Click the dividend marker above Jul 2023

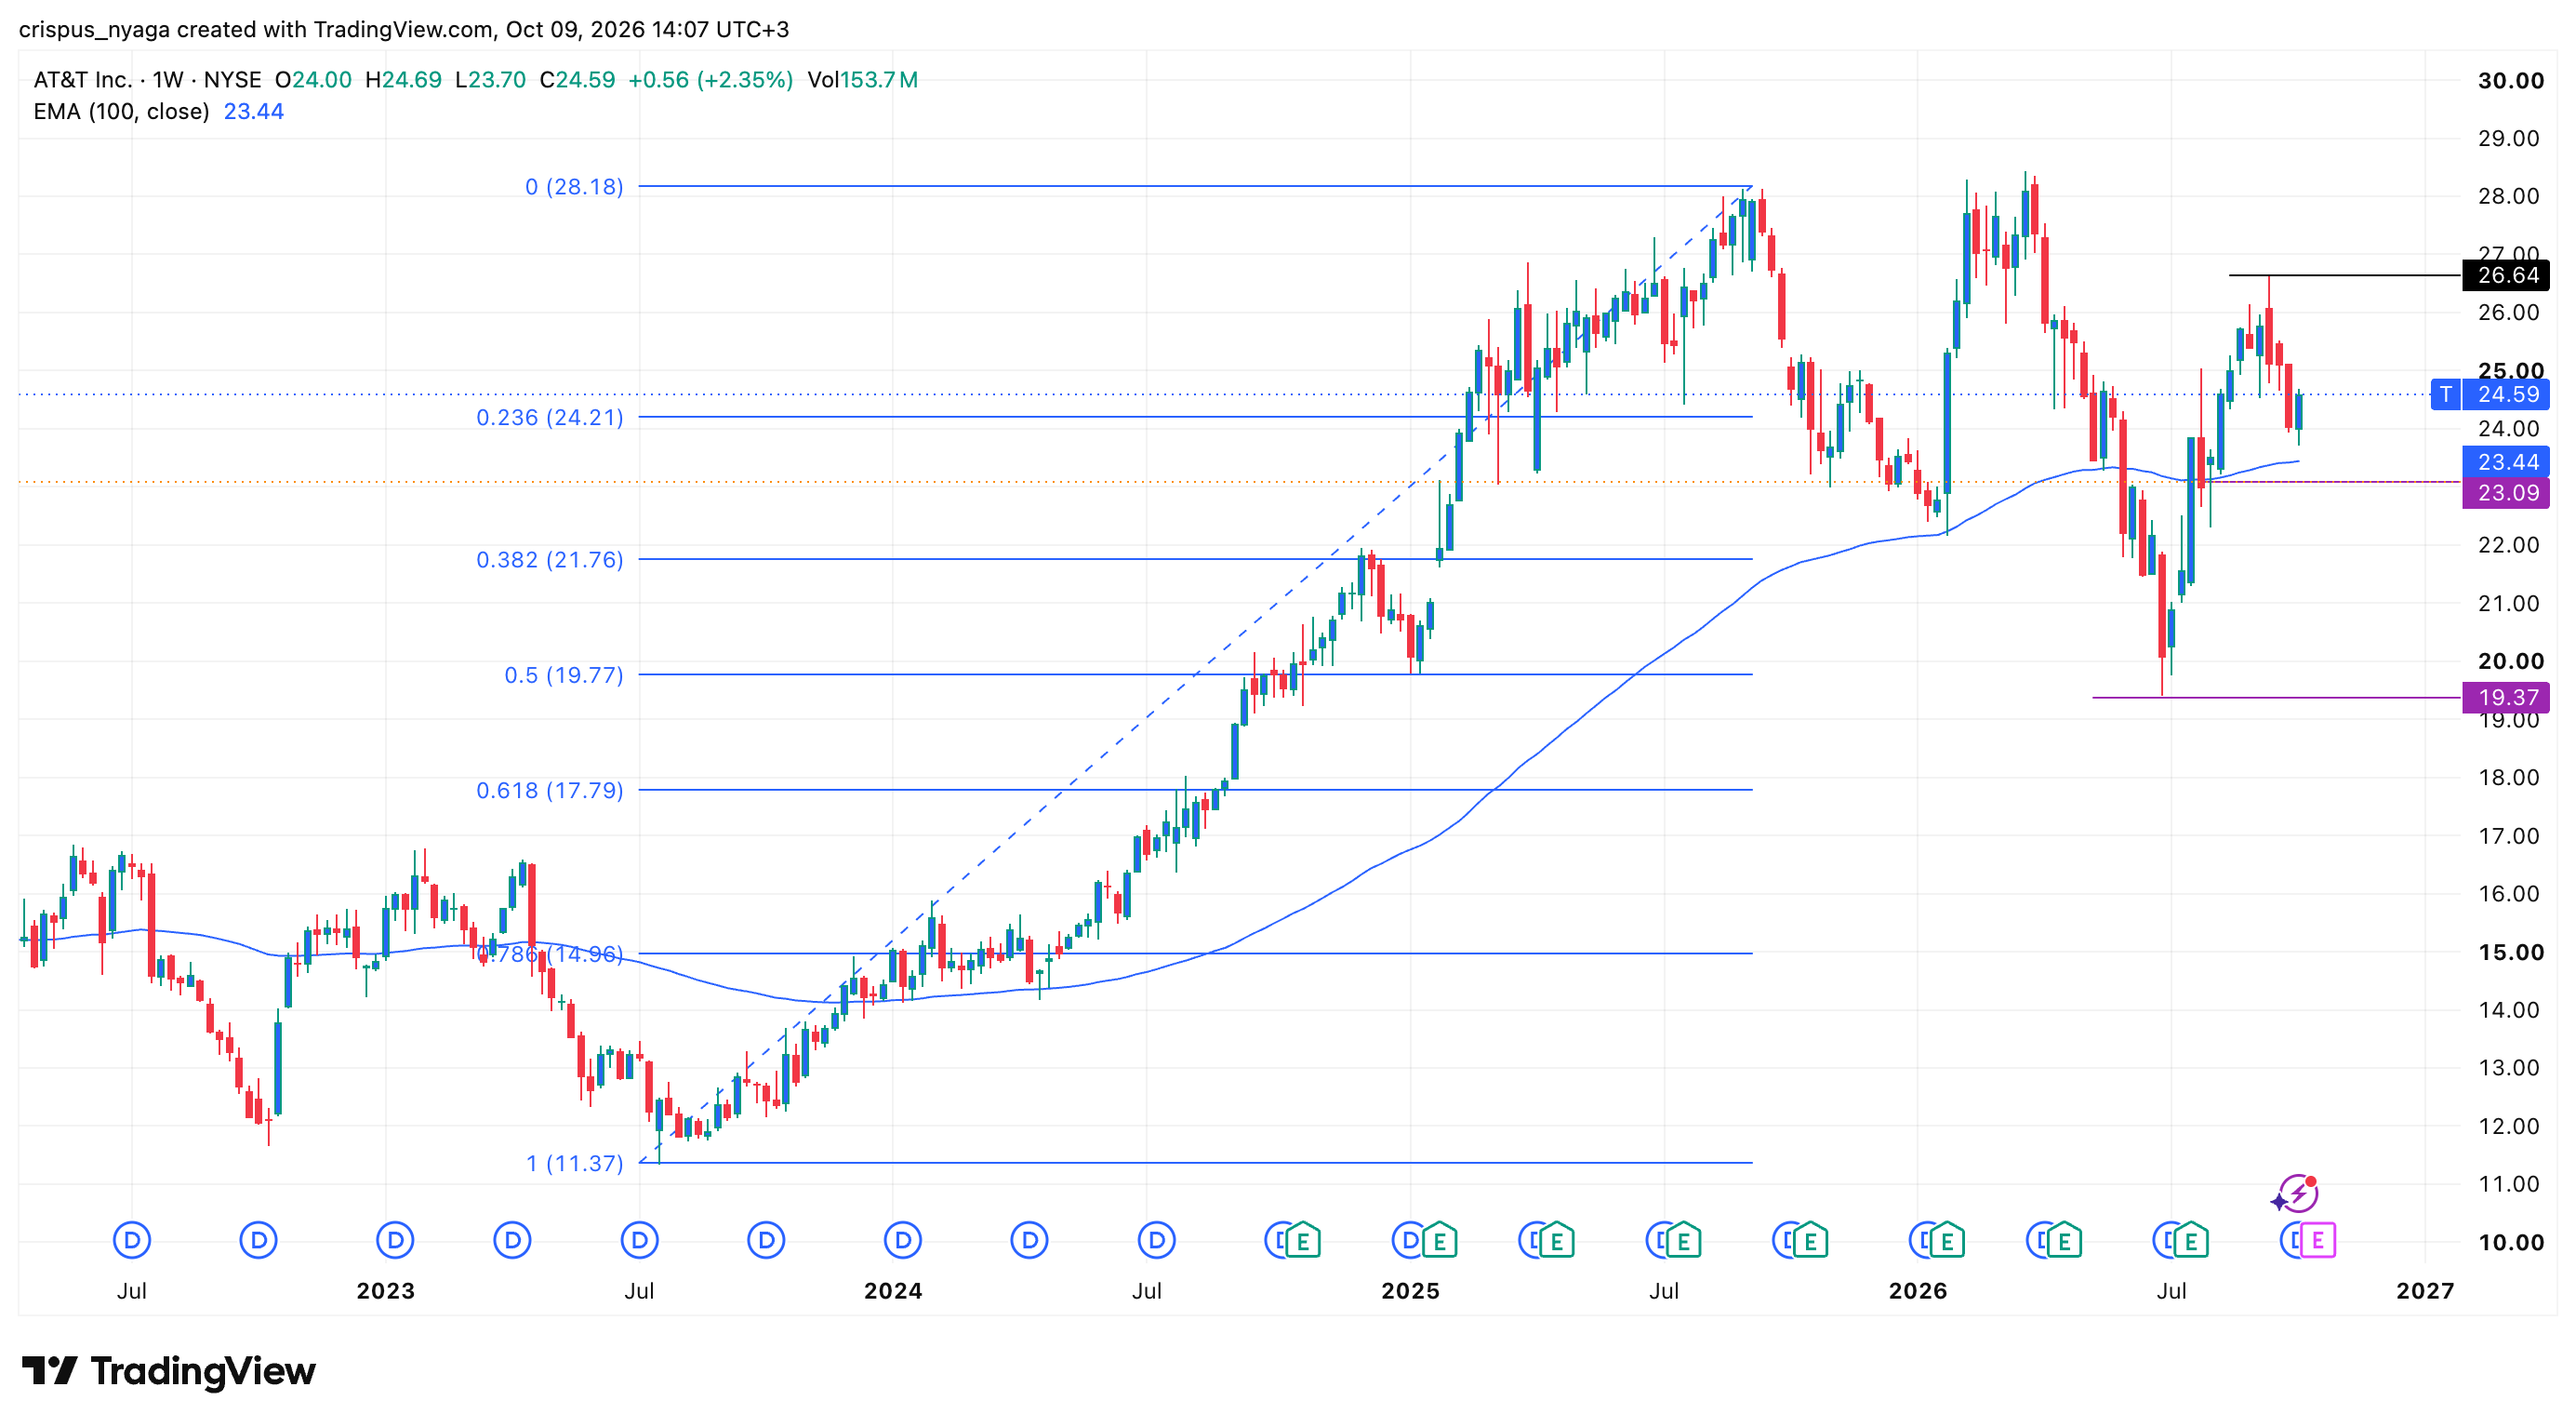tap(640, 1241)
